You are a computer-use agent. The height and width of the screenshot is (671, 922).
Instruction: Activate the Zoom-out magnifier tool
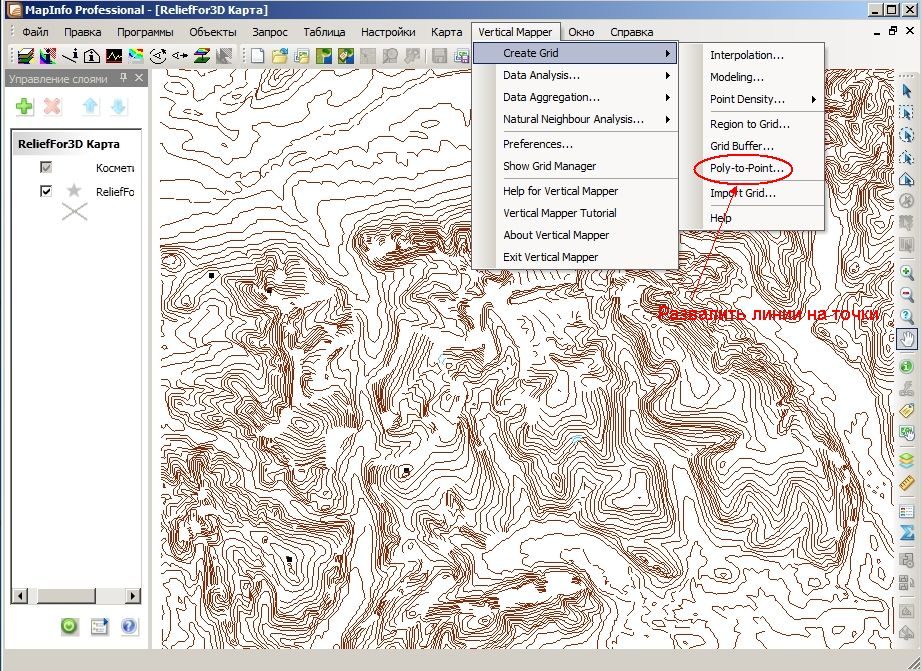906,294
